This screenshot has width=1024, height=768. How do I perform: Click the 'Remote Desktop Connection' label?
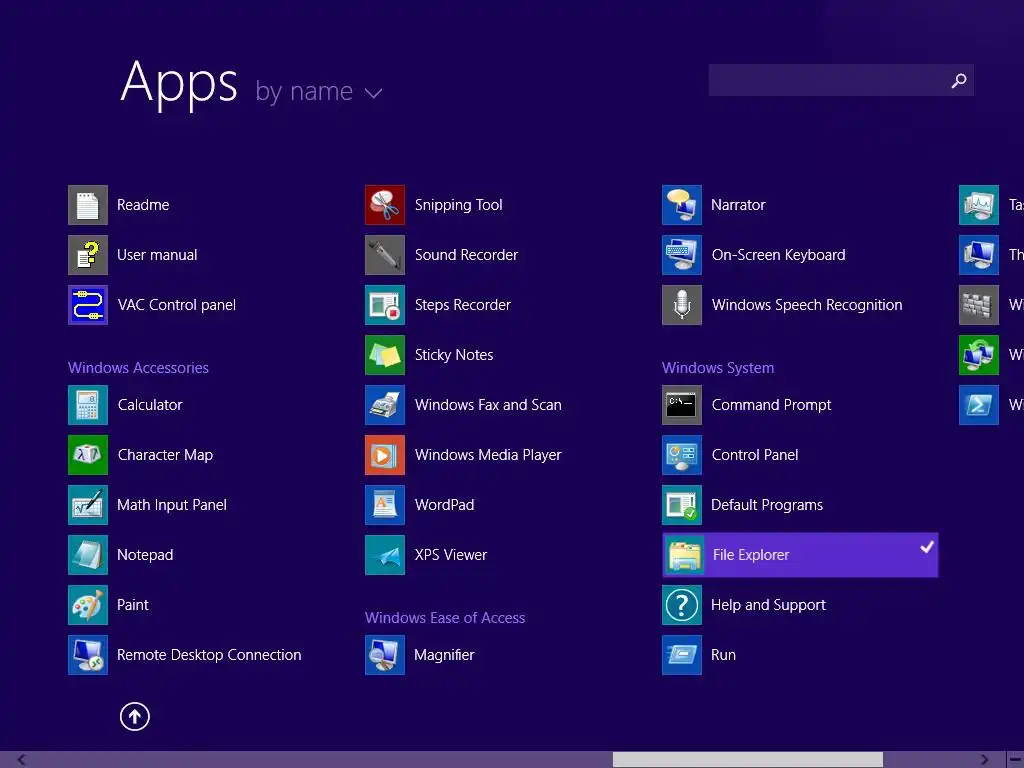pyautogui.click(x=209, y=655)
